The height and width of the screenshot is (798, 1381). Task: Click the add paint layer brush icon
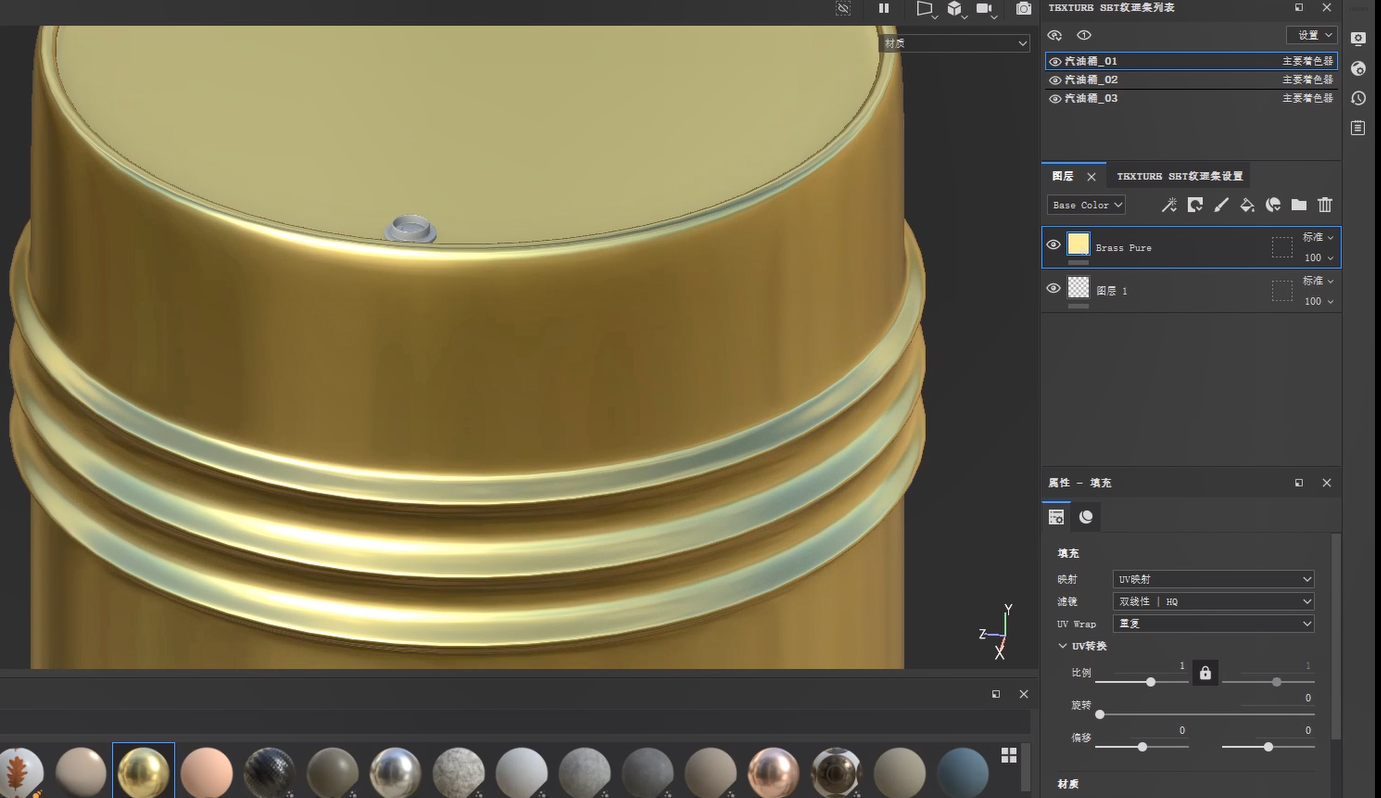[x=1221, y=205]
